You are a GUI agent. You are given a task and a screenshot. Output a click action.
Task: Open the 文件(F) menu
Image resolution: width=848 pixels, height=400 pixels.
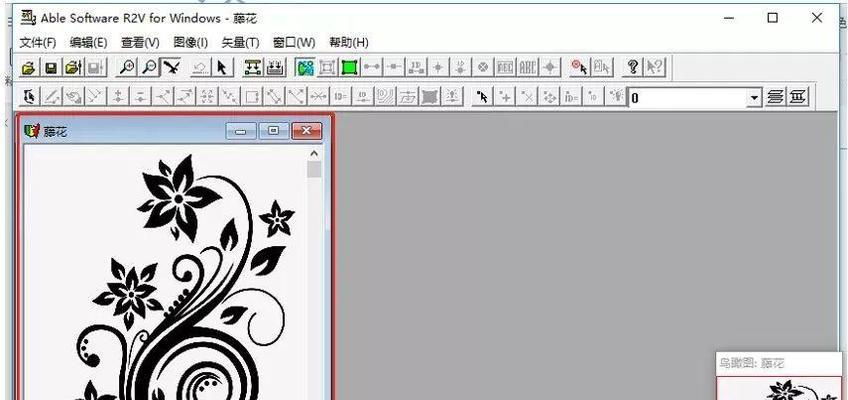[38, 42]
